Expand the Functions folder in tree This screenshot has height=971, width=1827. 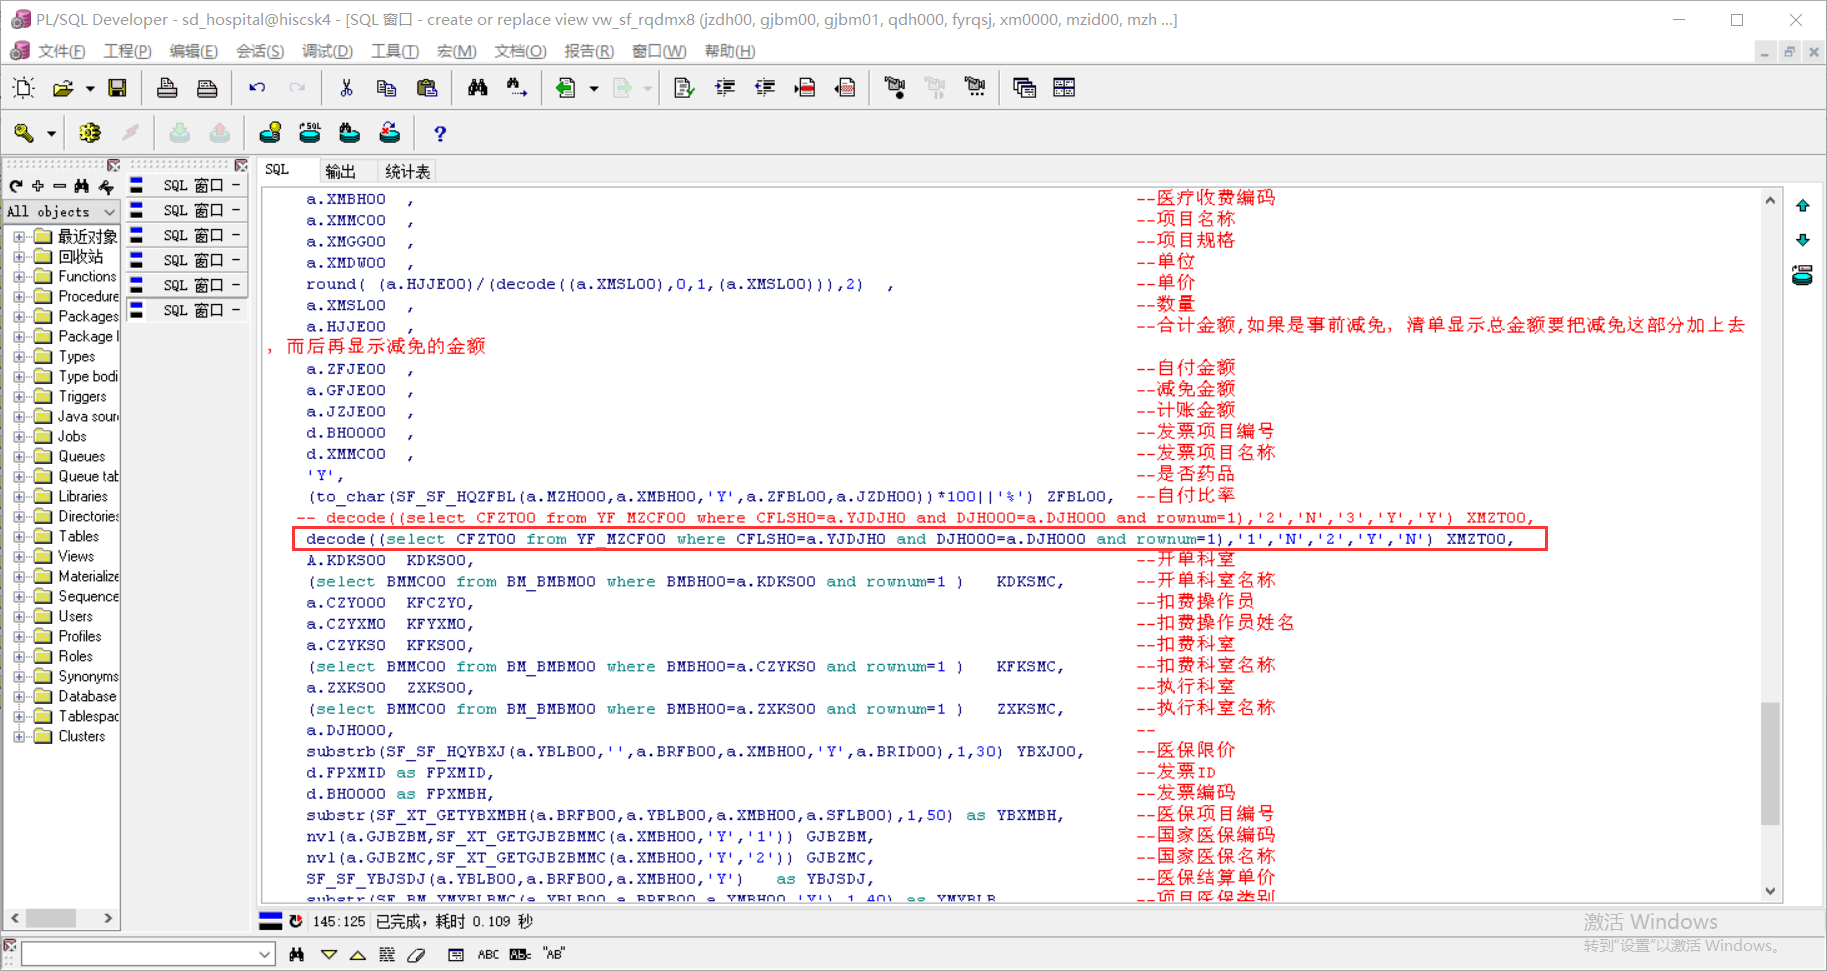point(19,277)
